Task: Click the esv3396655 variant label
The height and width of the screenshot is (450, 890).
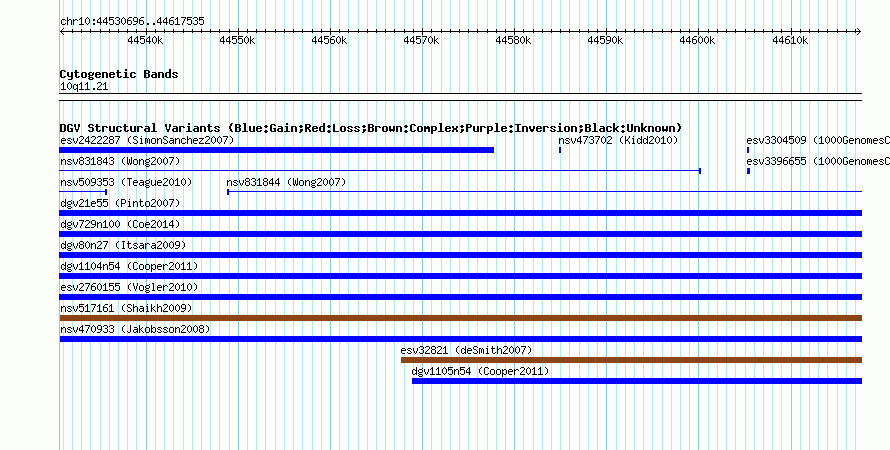Action: 818,161
